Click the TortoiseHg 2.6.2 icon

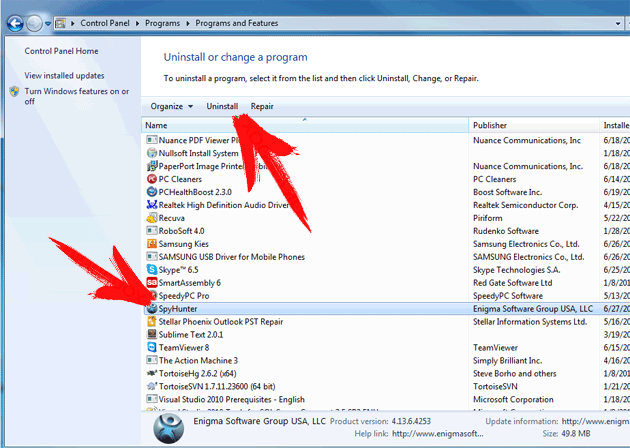(x=151, y=373)
